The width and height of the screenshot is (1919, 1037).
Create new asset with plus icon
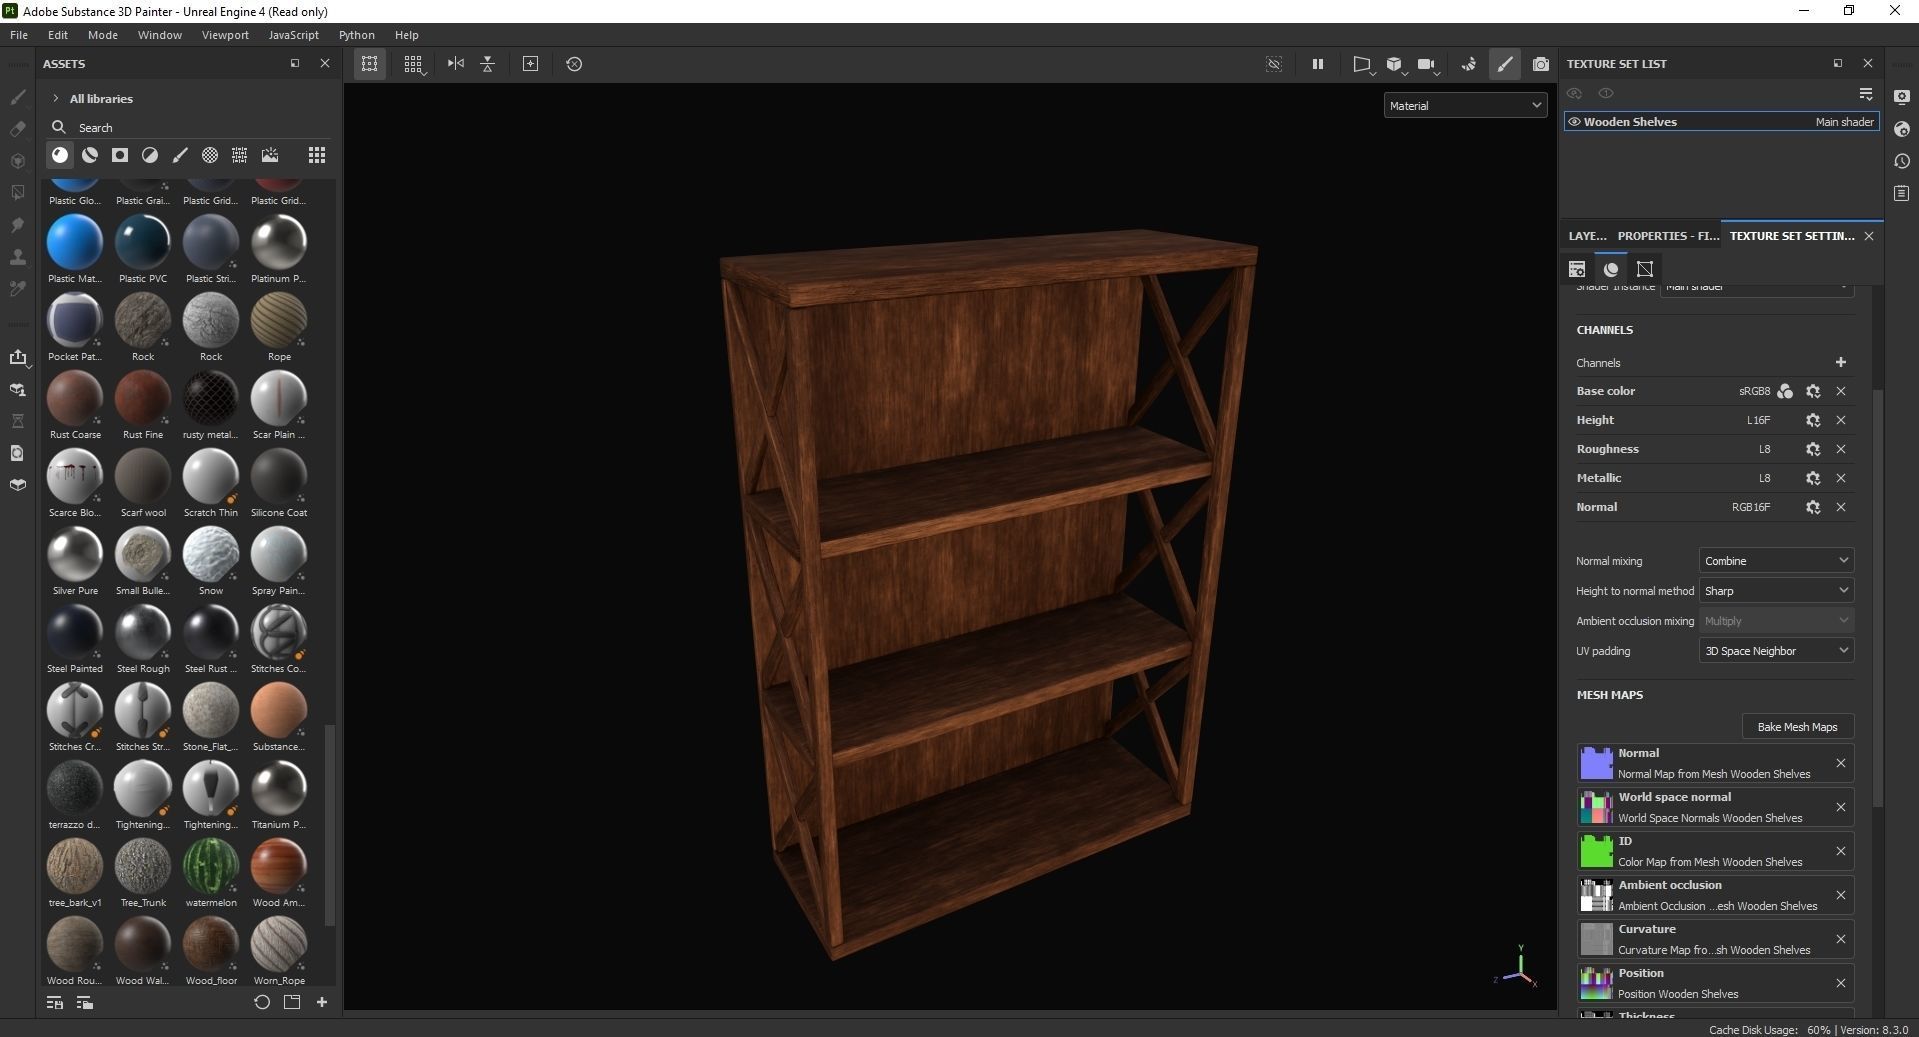[x=322, y=1002]
